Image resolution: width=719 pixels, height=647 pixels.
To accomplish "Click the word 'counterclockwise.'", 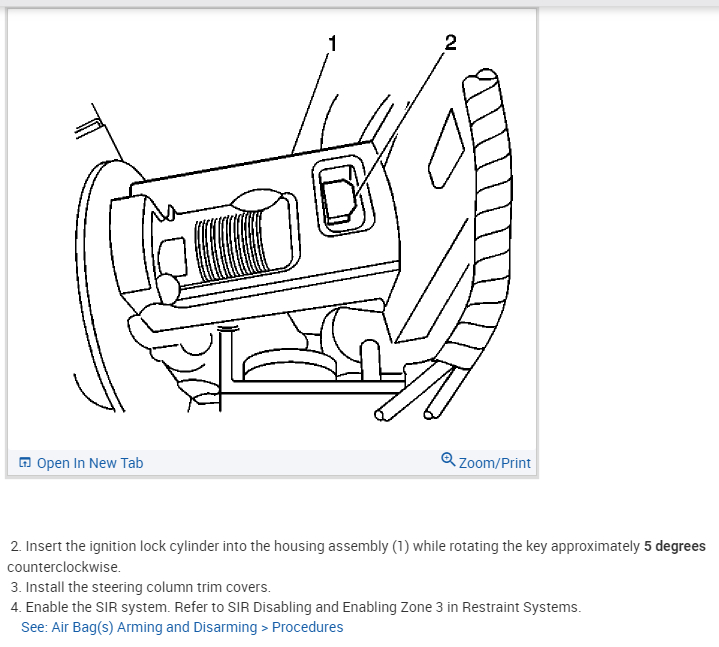I will (64, 567).
